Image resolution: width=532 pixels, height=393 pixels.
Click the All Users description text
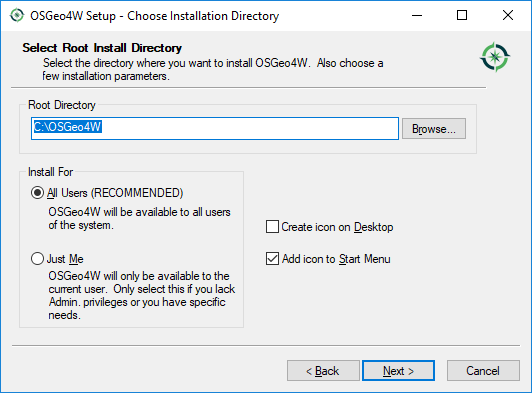click(x=139, y=219)
